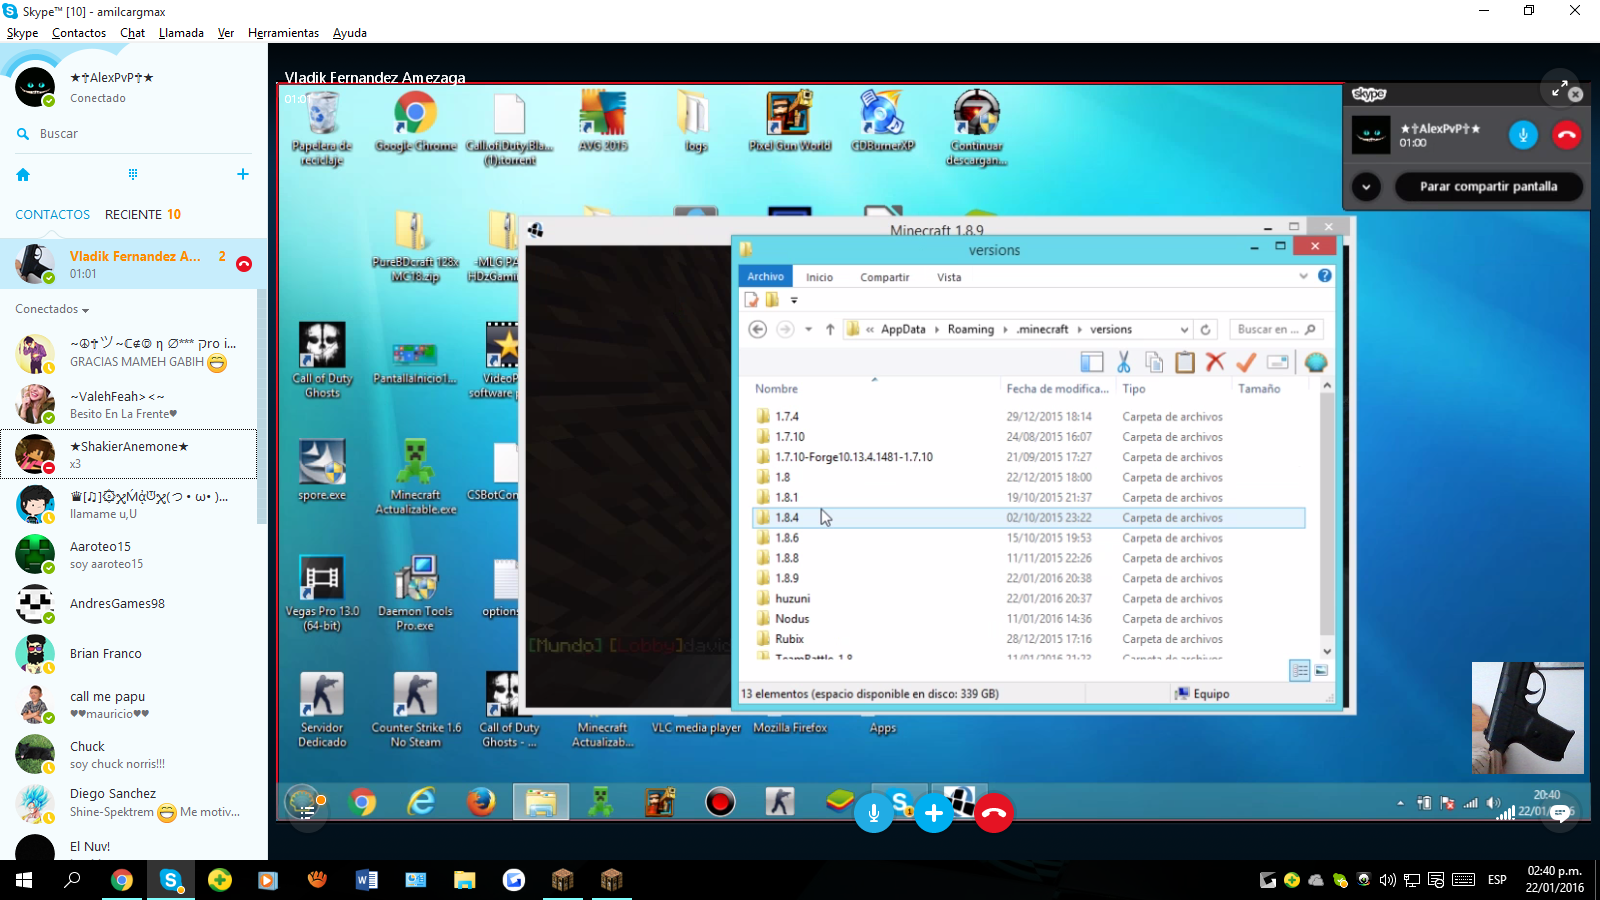Select contact Aaroteo15
The width and height of the screenshot is (1600, 900).
pyautogui.click(x=128, y=554)
